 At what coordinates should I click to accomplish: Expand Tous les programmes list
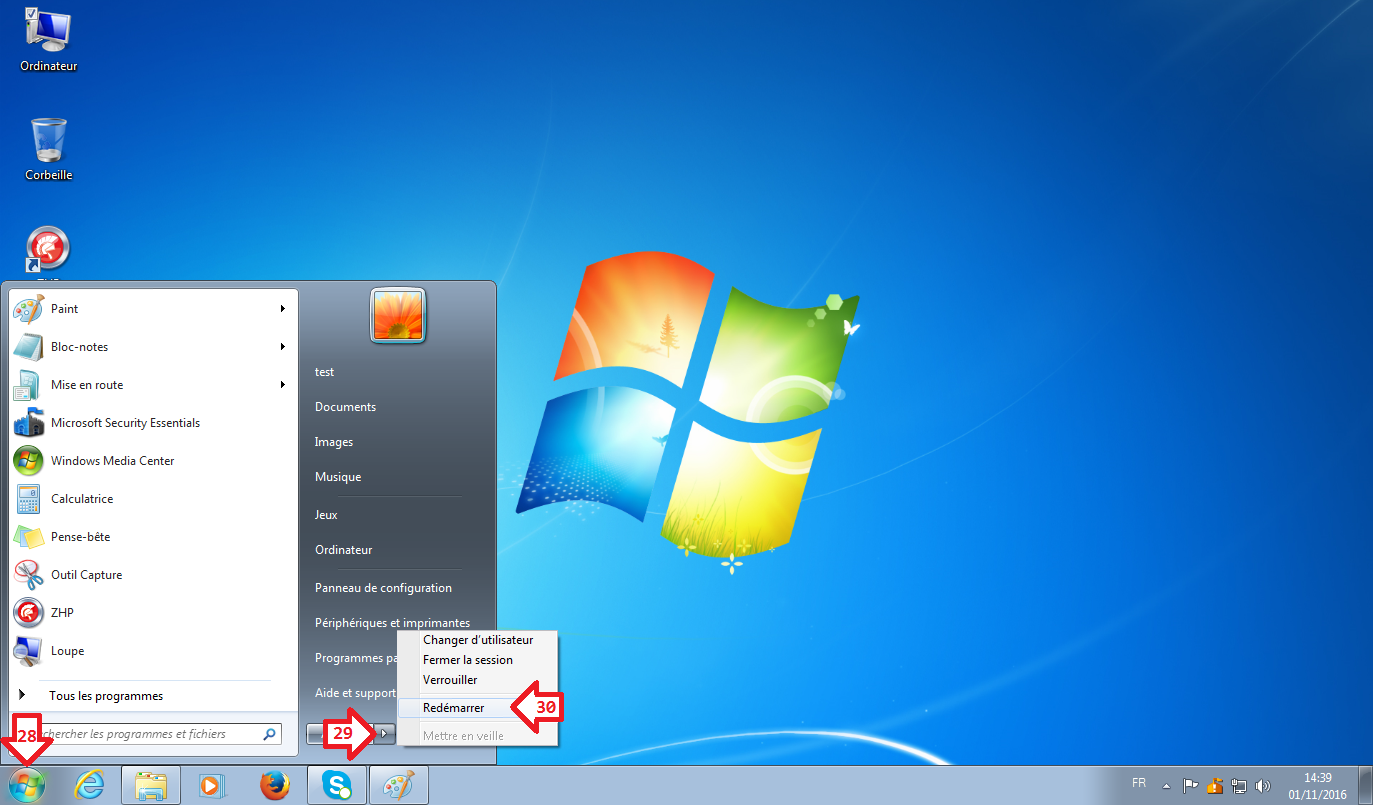click(x=105, y=696)
